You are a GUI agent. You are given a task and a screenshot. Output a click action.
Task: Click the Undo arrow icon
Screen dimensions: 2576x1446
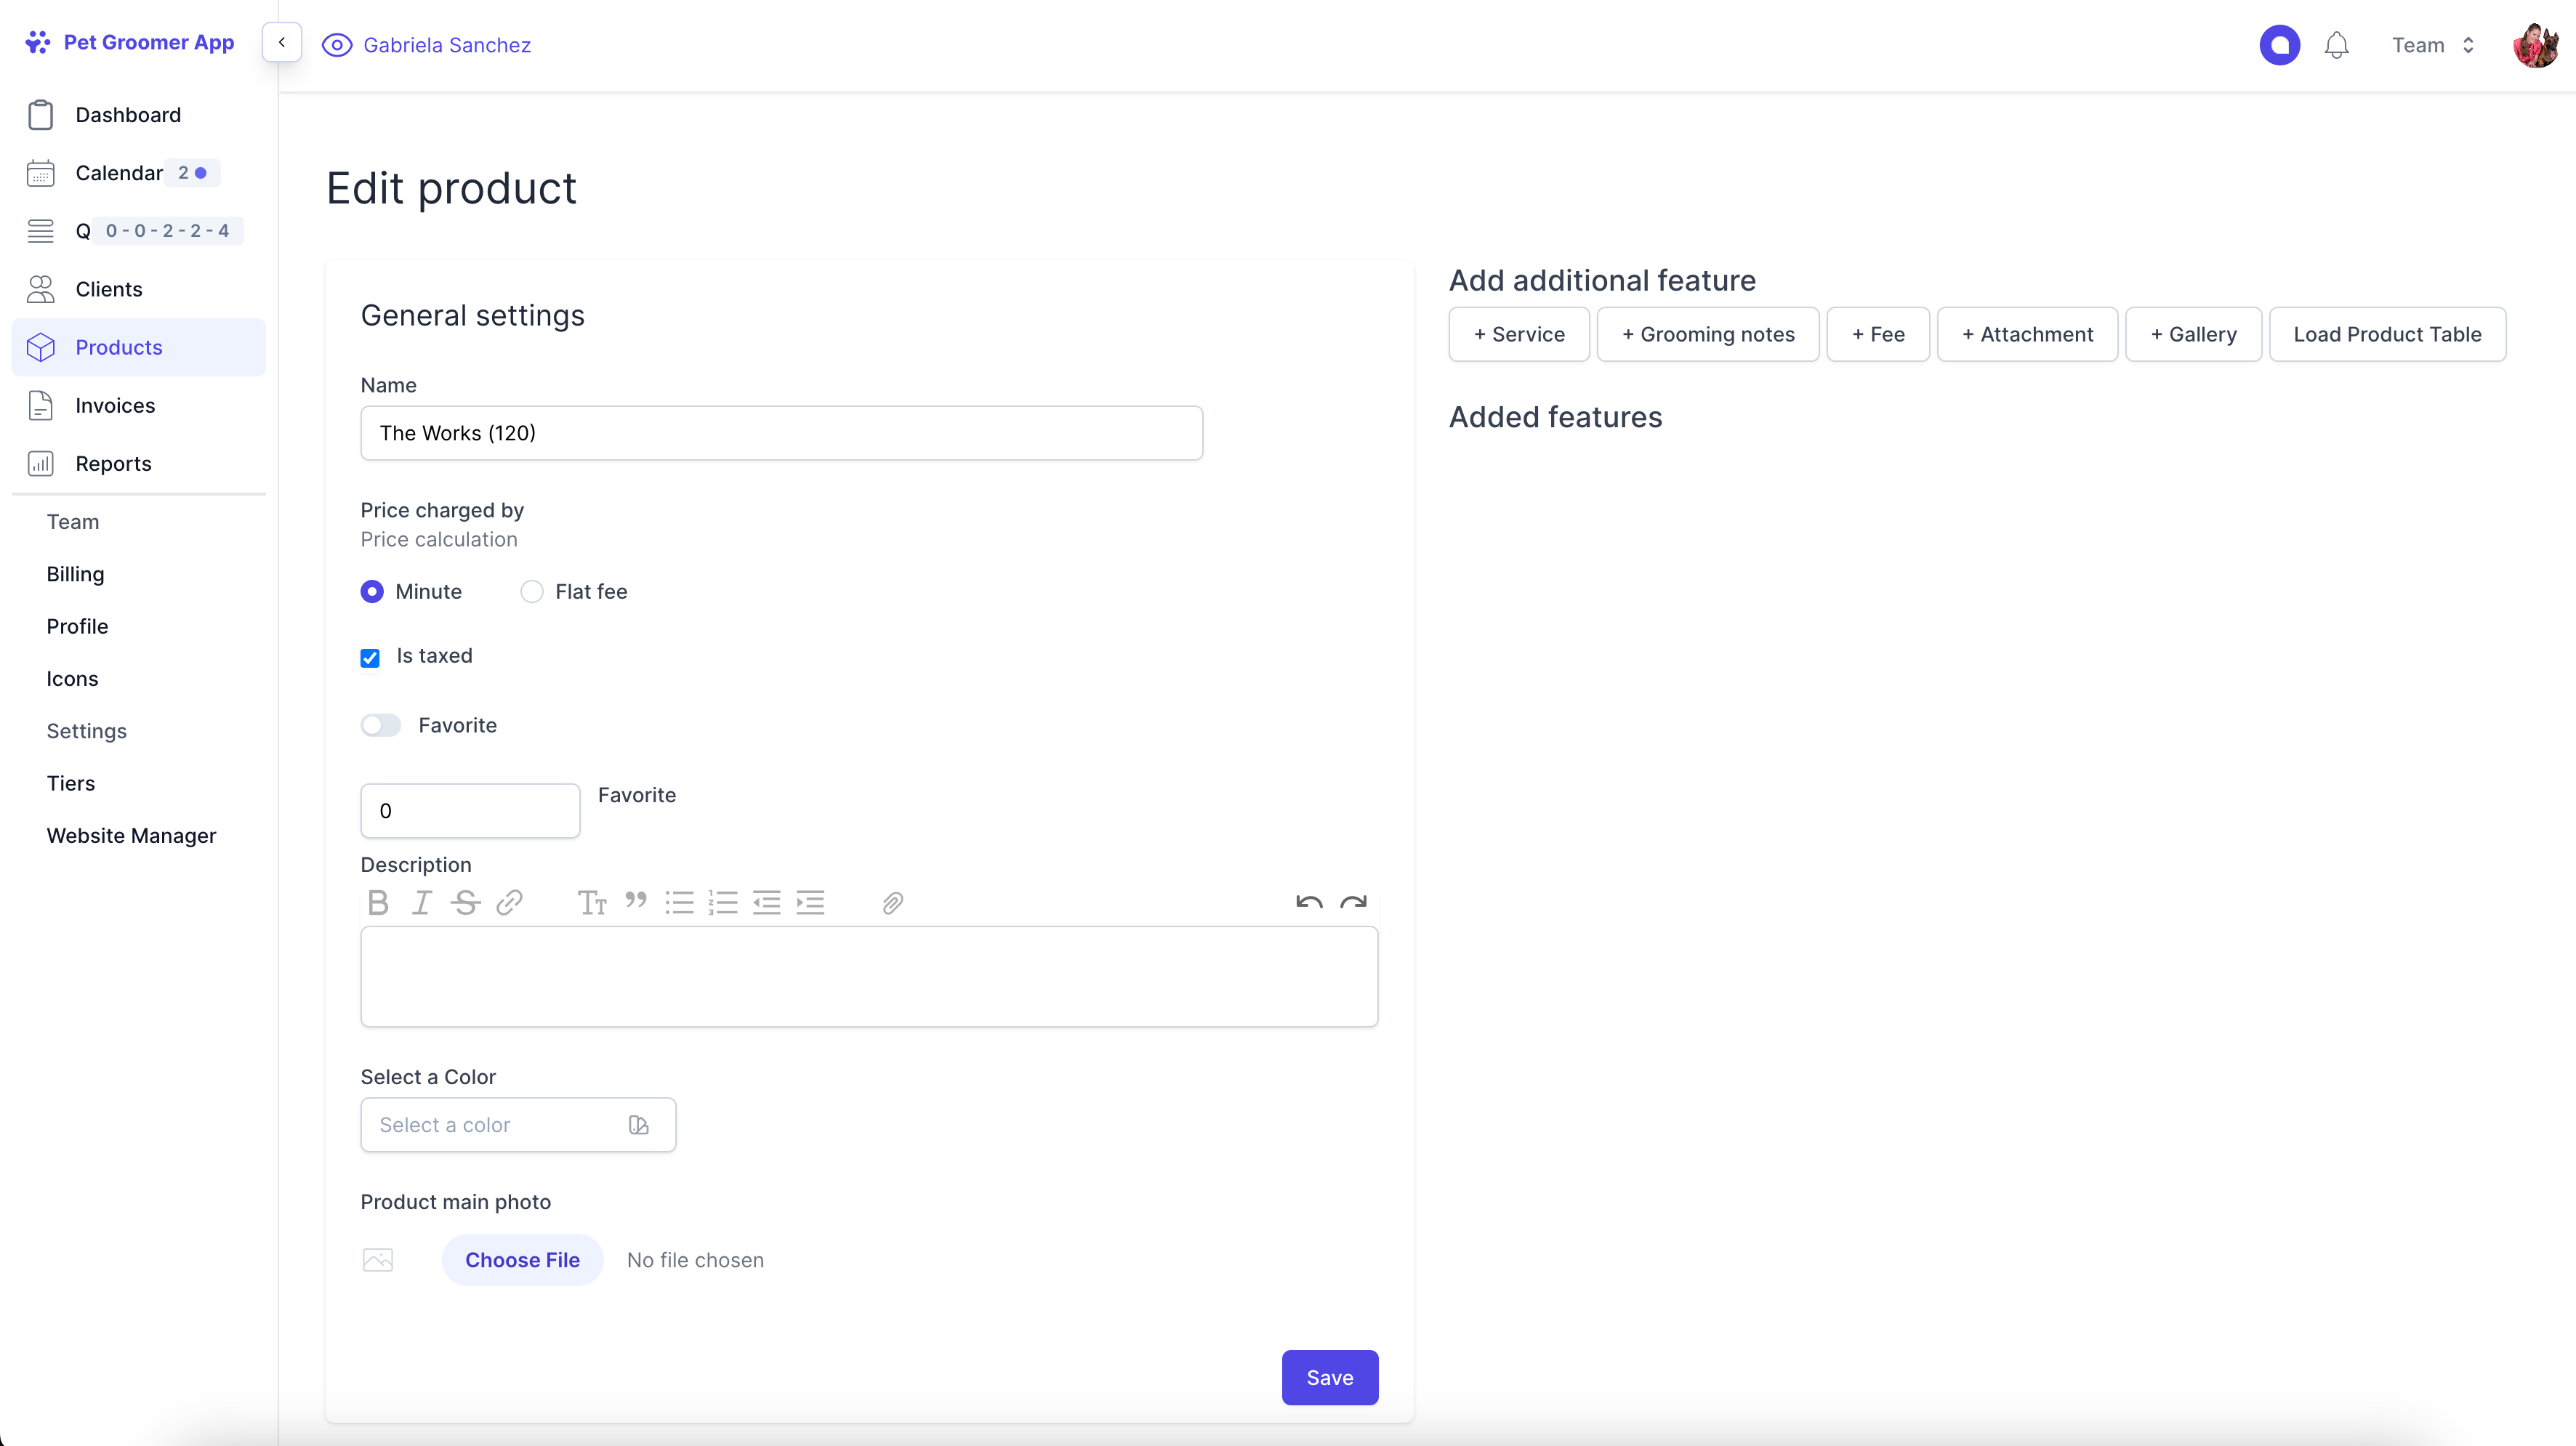[x=1309, y=903]
